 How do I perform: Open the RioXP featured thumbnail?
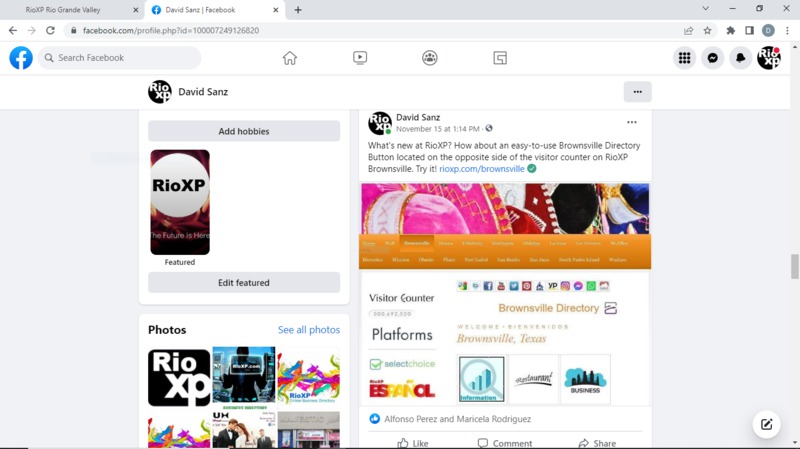tap(180, 202)
